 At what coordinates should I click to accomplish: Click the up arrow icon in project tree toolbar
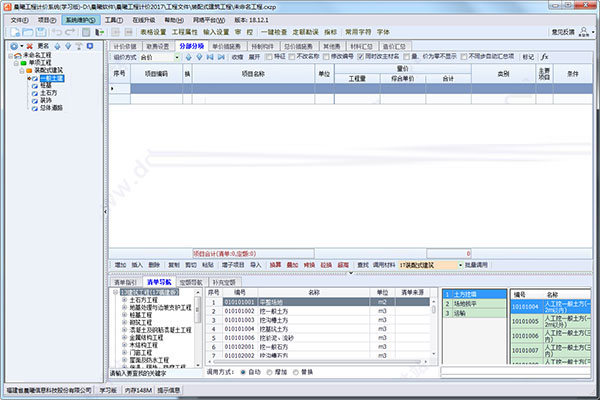(x=57, y=46)
